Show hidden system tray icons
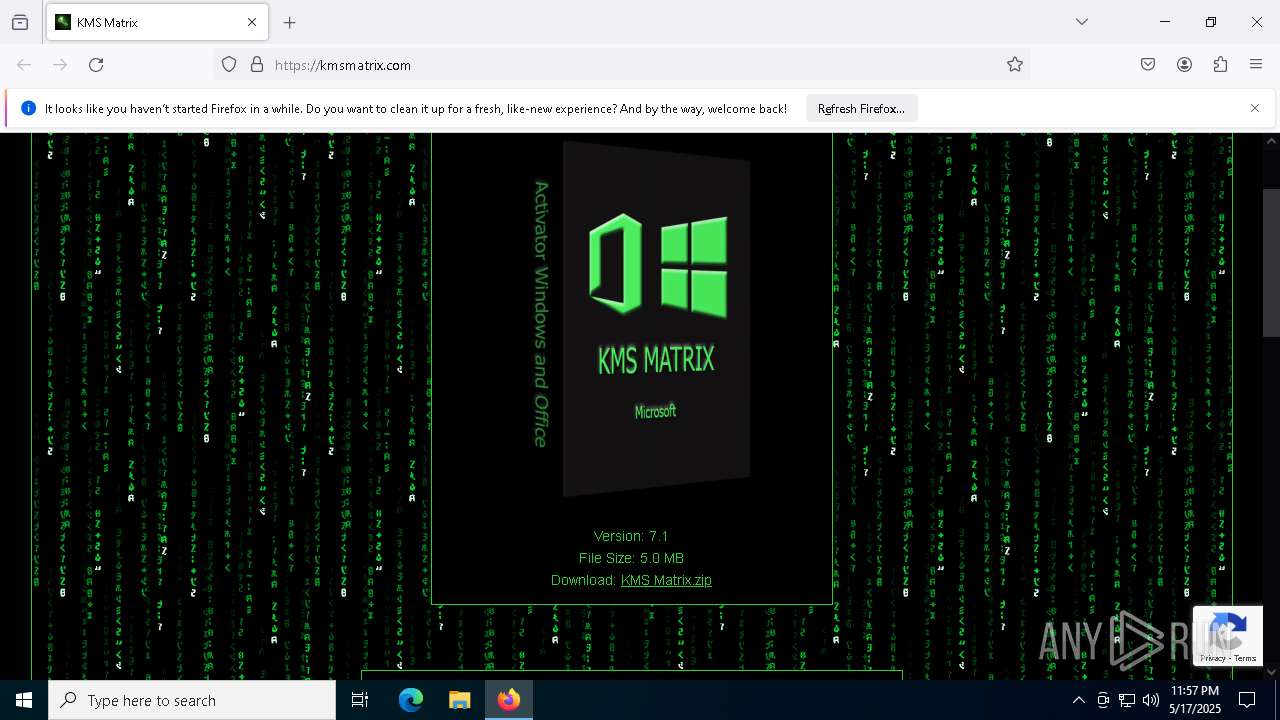Screen dimensions: 1280x720 (x=1078, y=700)
